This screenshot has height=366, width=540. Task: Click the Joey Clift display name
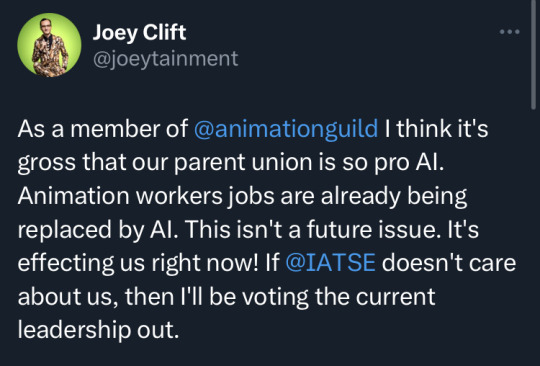[139, 33]
